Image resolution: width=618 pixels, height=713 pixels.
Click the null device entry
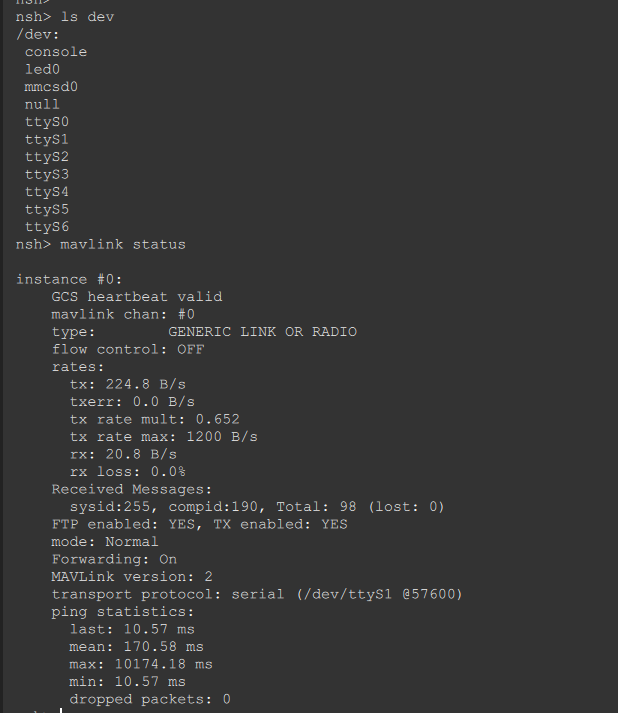pos(42,104)
